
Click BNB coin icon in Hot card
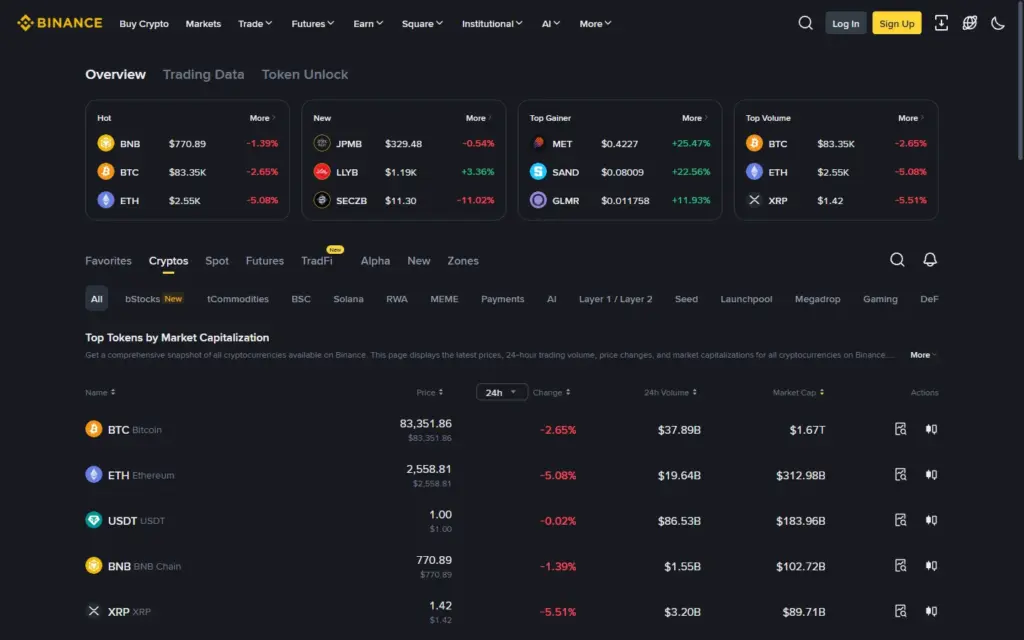tap(106, 143)
